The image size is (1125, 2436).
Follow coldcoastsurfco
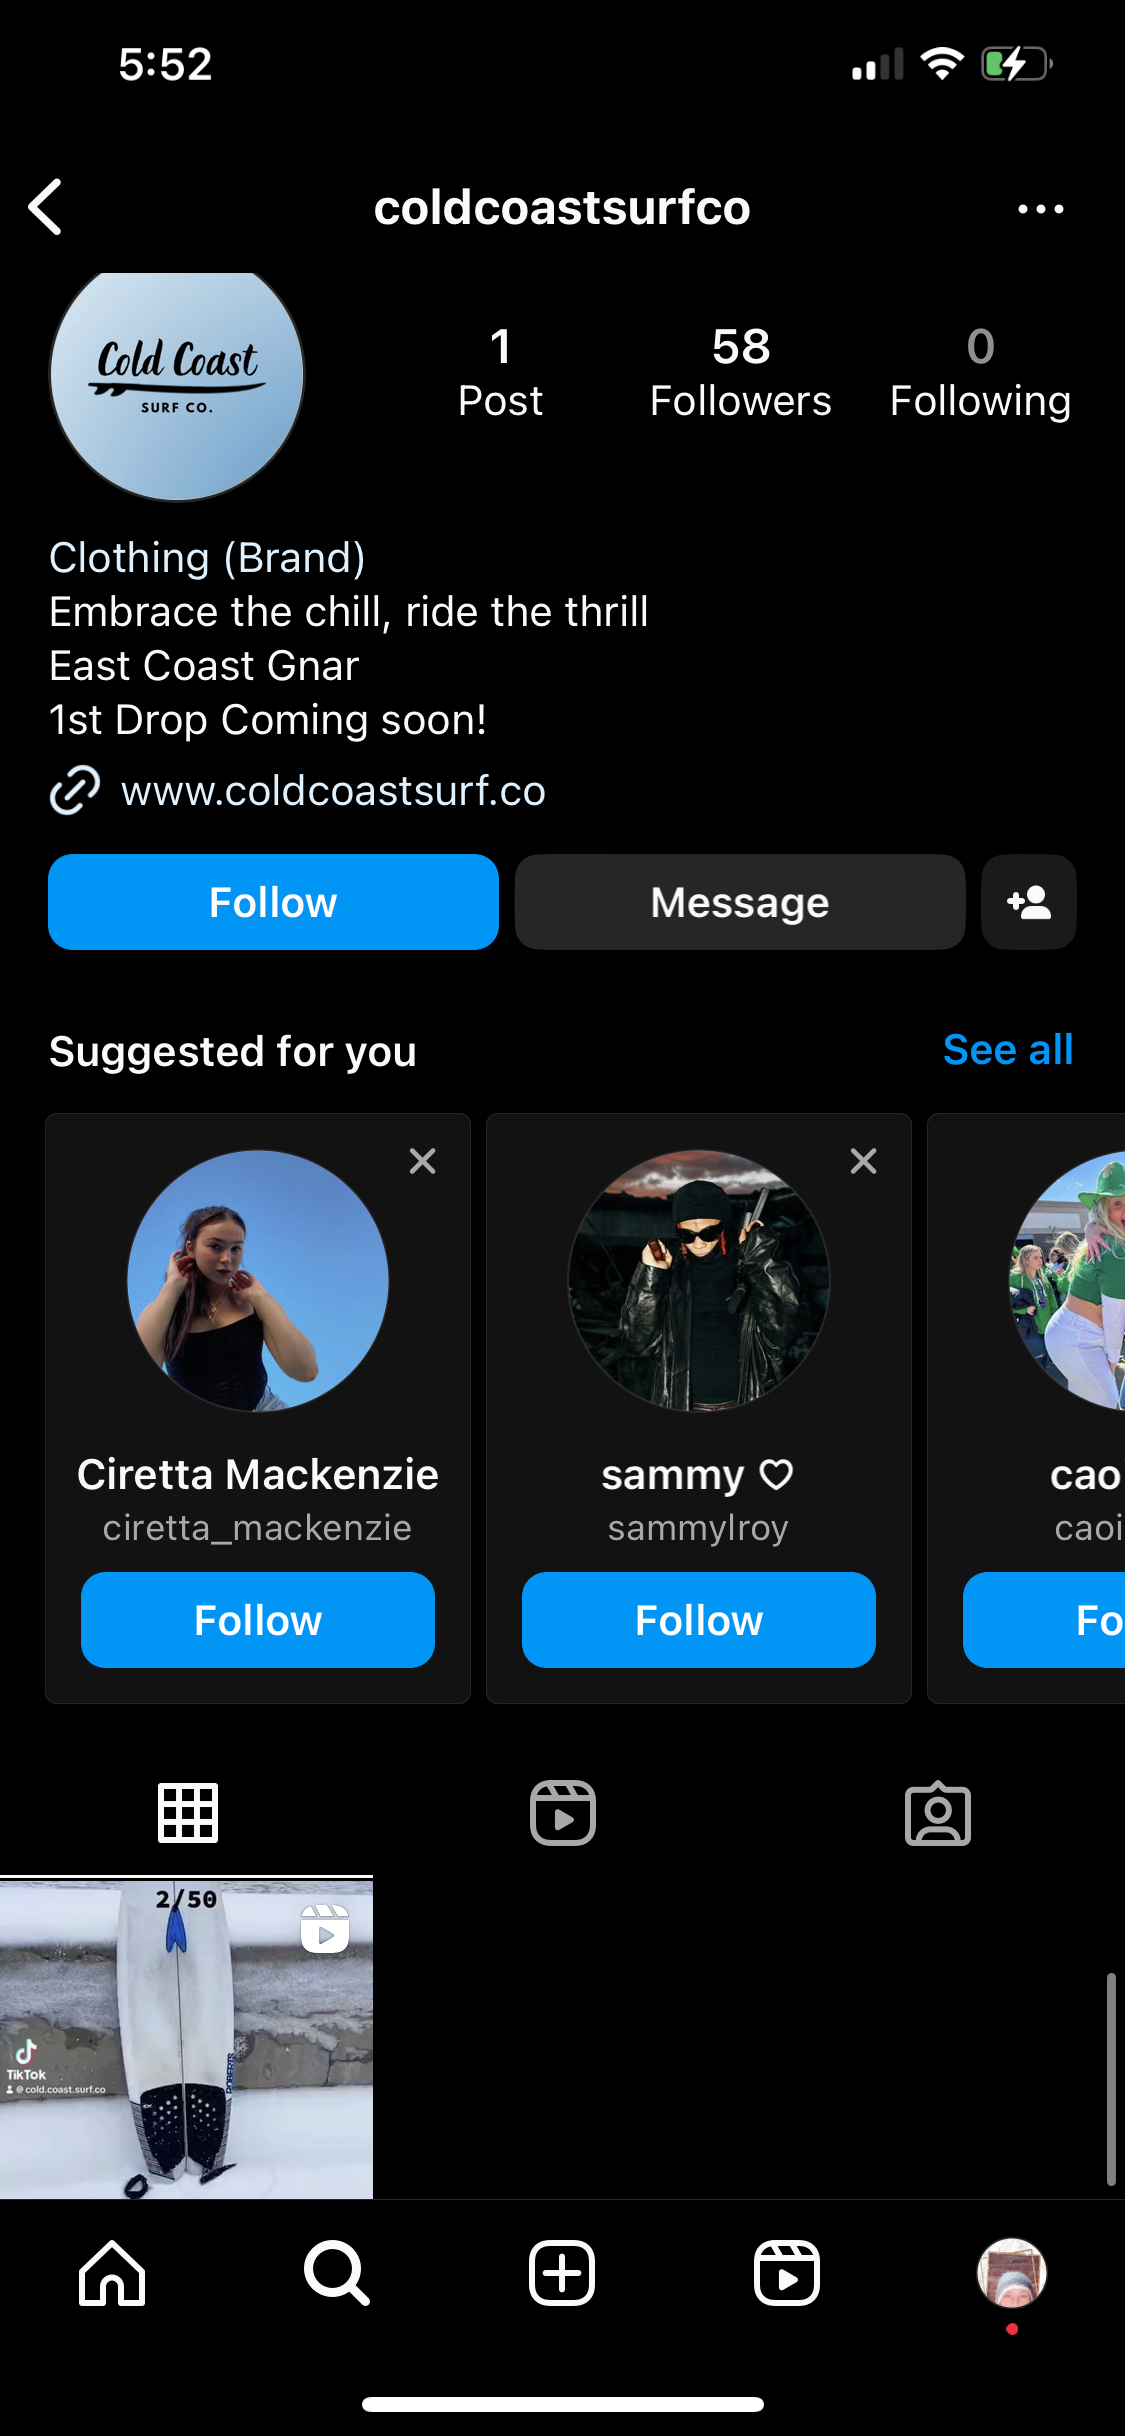[273, 902]
